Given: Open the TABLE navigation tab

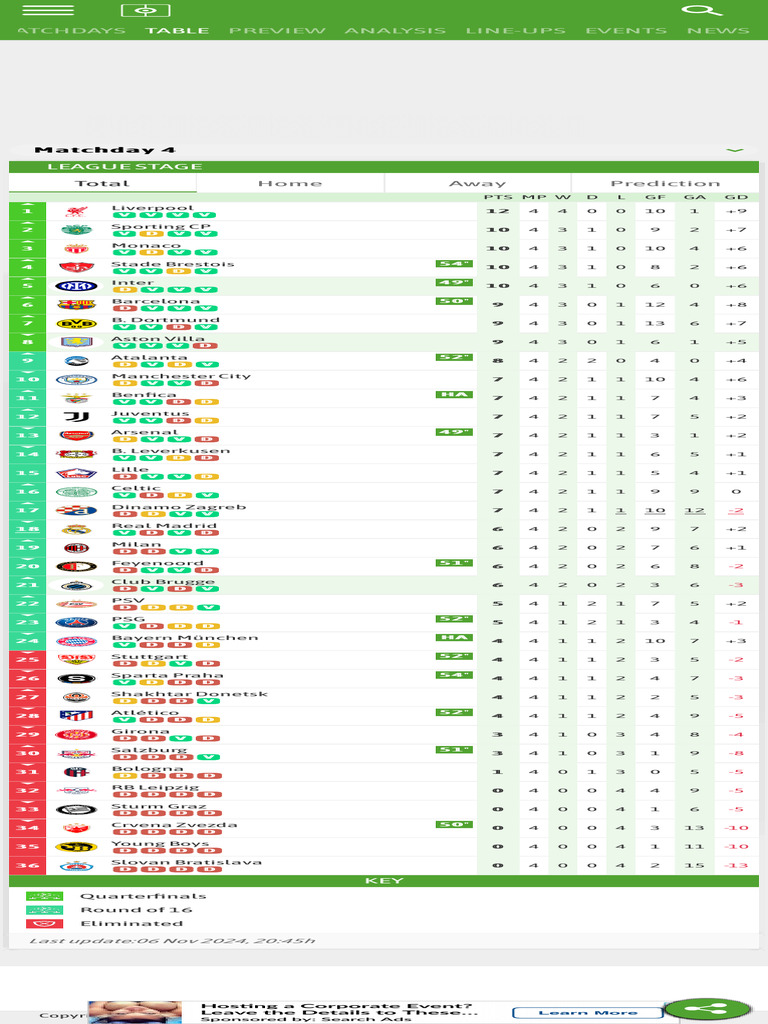Looking at the screenshot, I should pos(177,31).
